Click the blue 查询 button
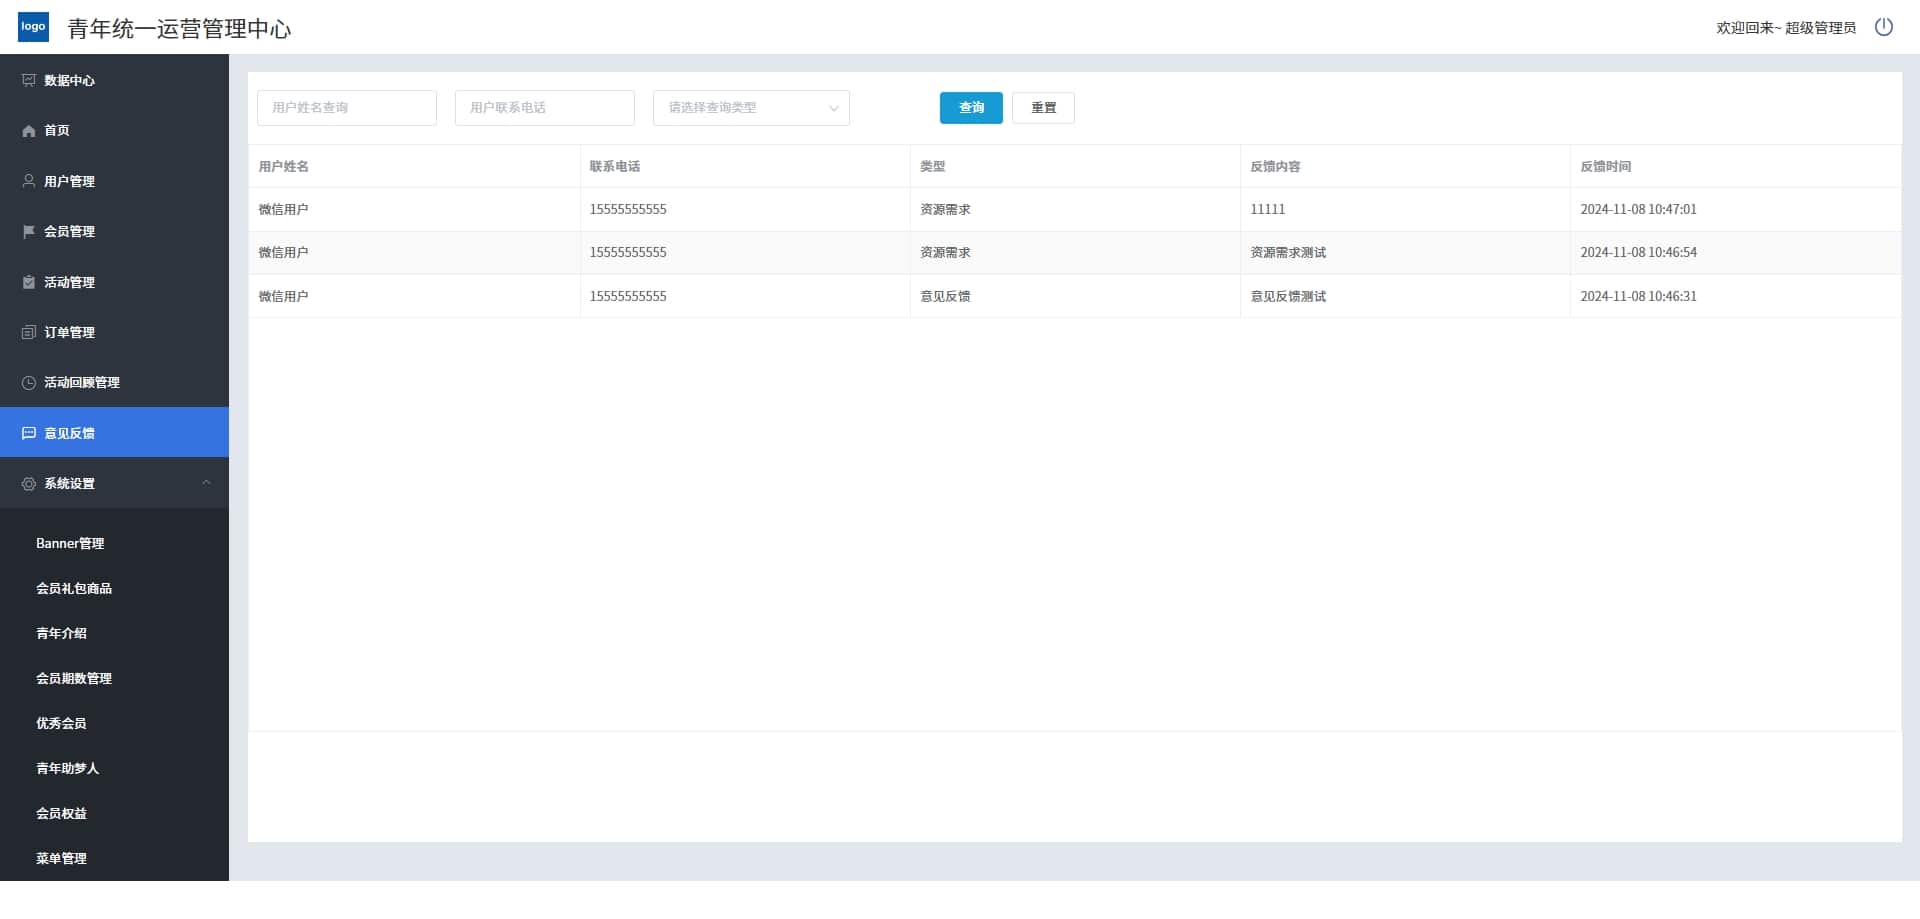Viewport: 1920px width, 919px height. [x=971, y=108]
